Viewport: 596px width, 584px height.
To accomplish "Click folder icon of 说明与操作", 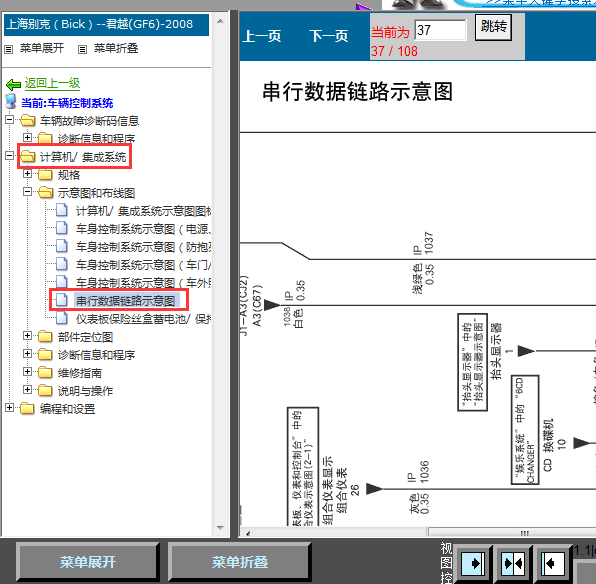I will coord(45,390).
